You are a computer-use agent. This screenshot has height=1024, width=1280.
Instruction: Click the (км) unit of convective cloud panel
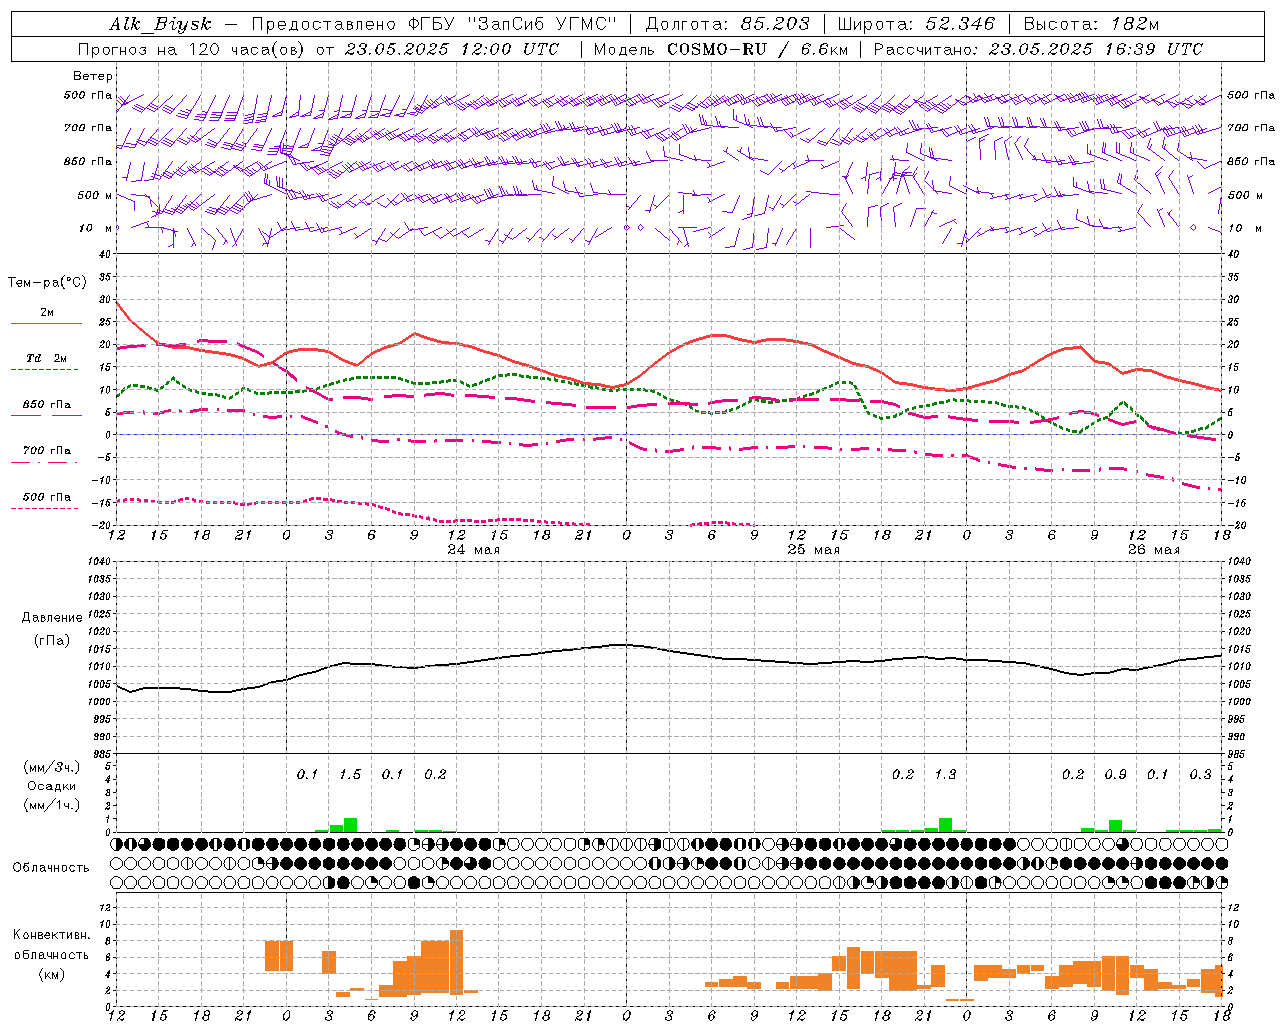point(52,974)
